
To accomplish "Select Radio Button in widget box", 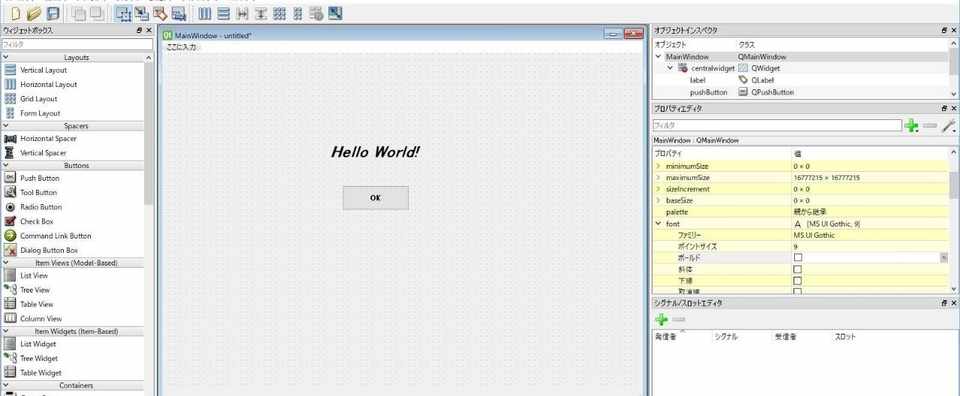I will pyautogui.click(x=40, y=207).
